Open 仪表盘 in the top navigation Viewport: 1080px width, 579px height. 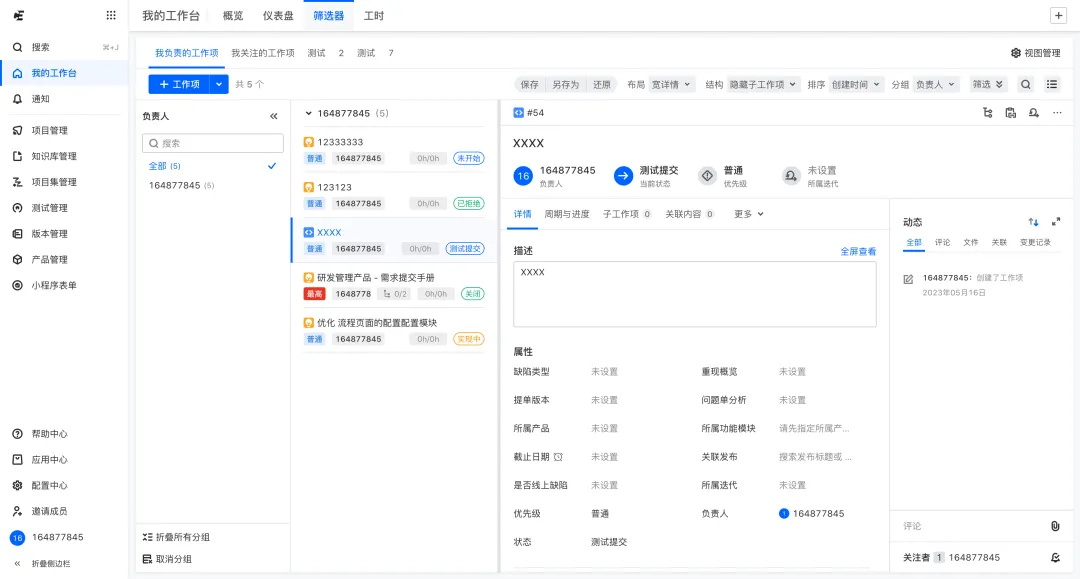coord(280,15)
